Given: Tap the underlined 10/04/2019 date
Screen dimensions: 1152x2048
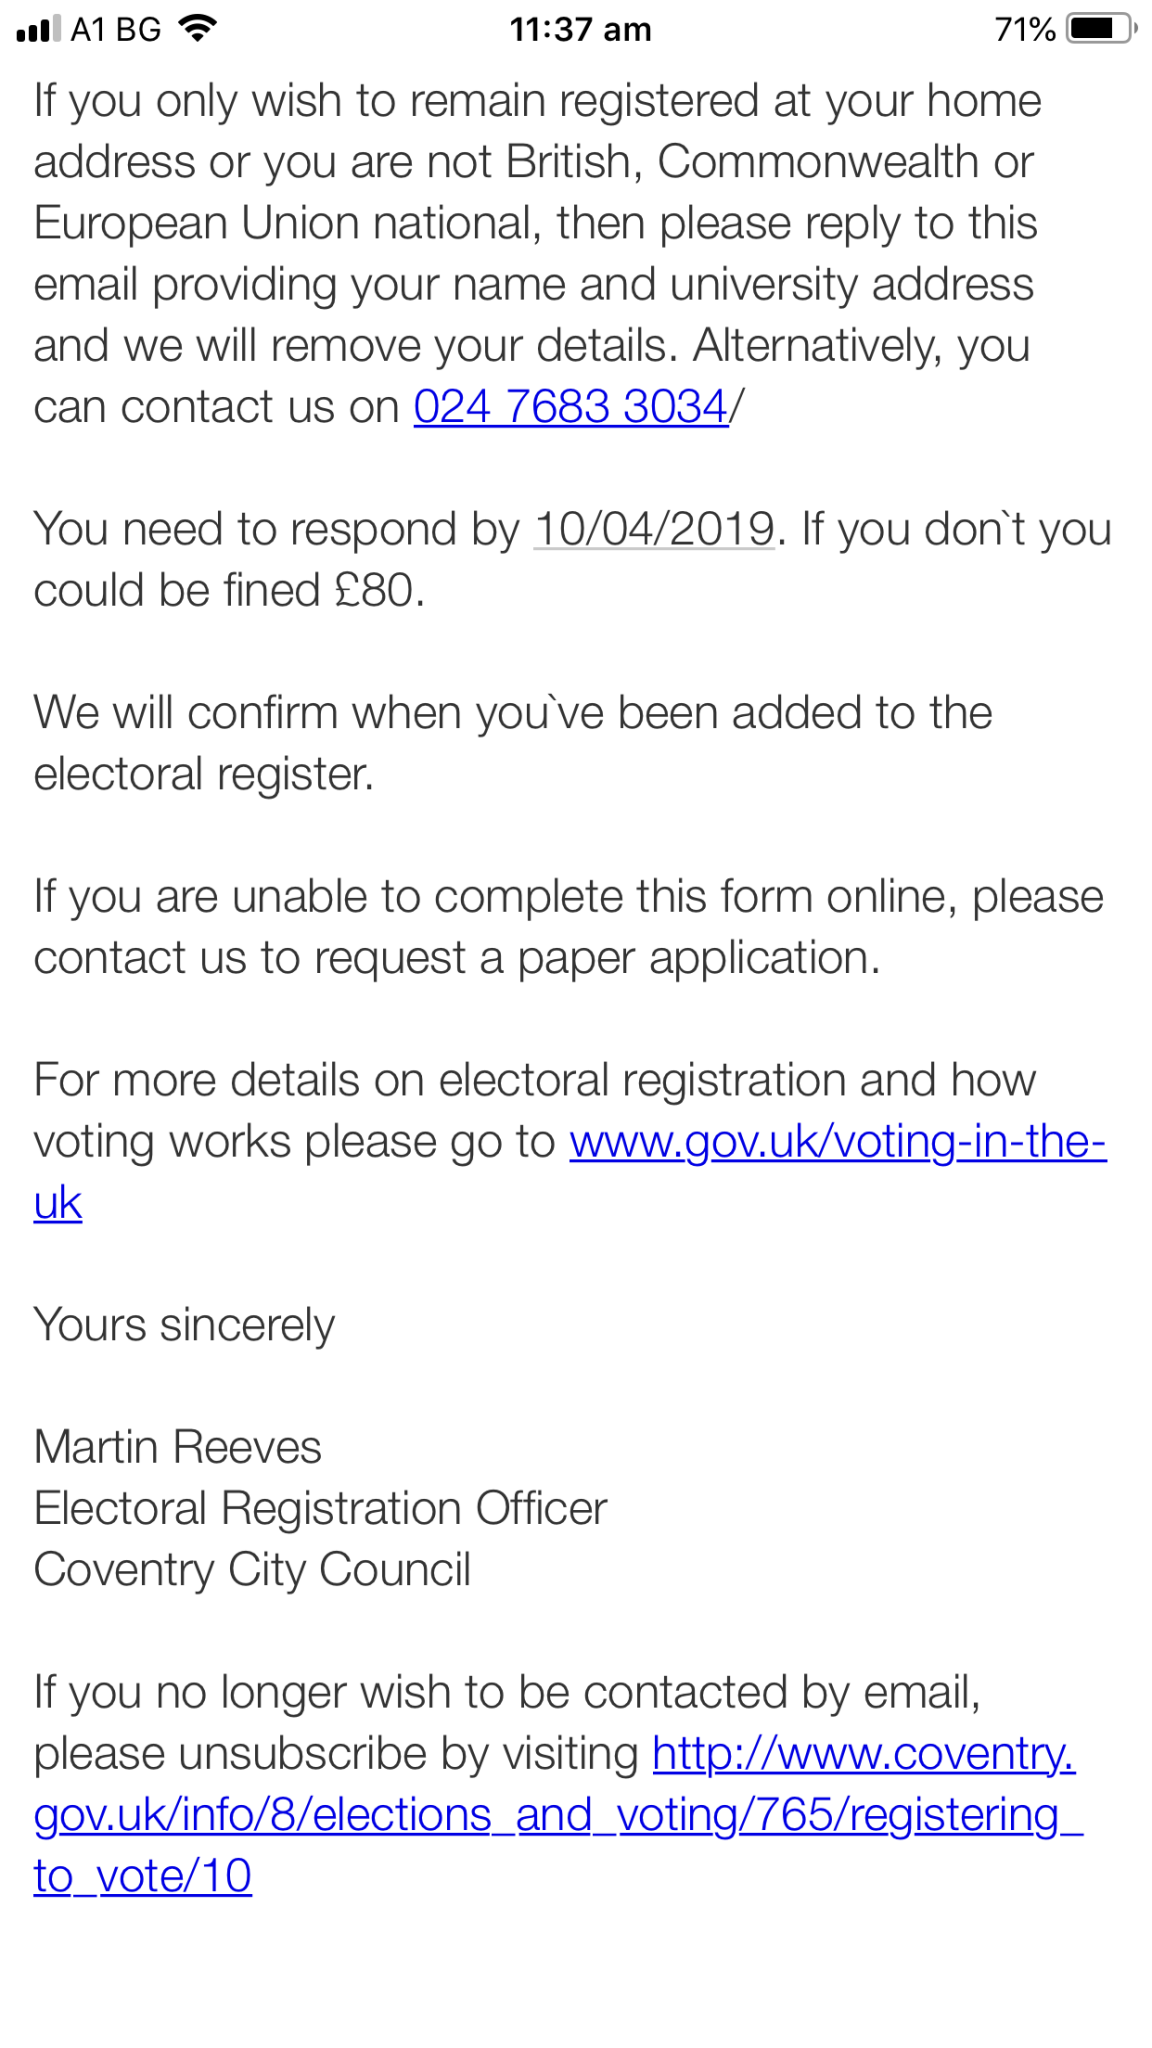Looking at the screenshot, I should pyautogui.click(x=654, y=529).
